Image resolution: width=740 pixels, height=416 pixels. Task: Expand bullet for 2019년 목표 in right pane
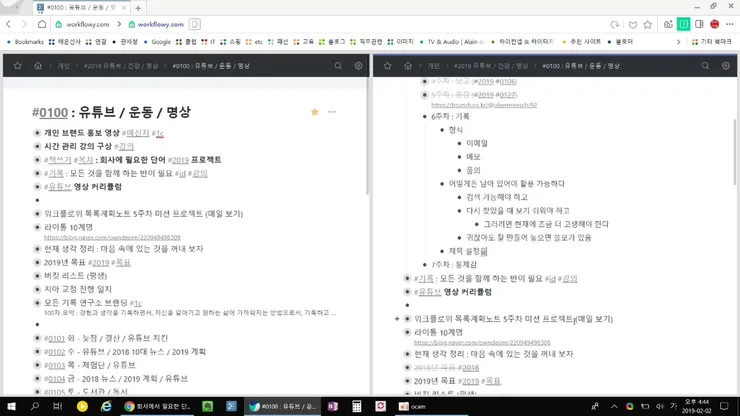[x=407, y=381]
